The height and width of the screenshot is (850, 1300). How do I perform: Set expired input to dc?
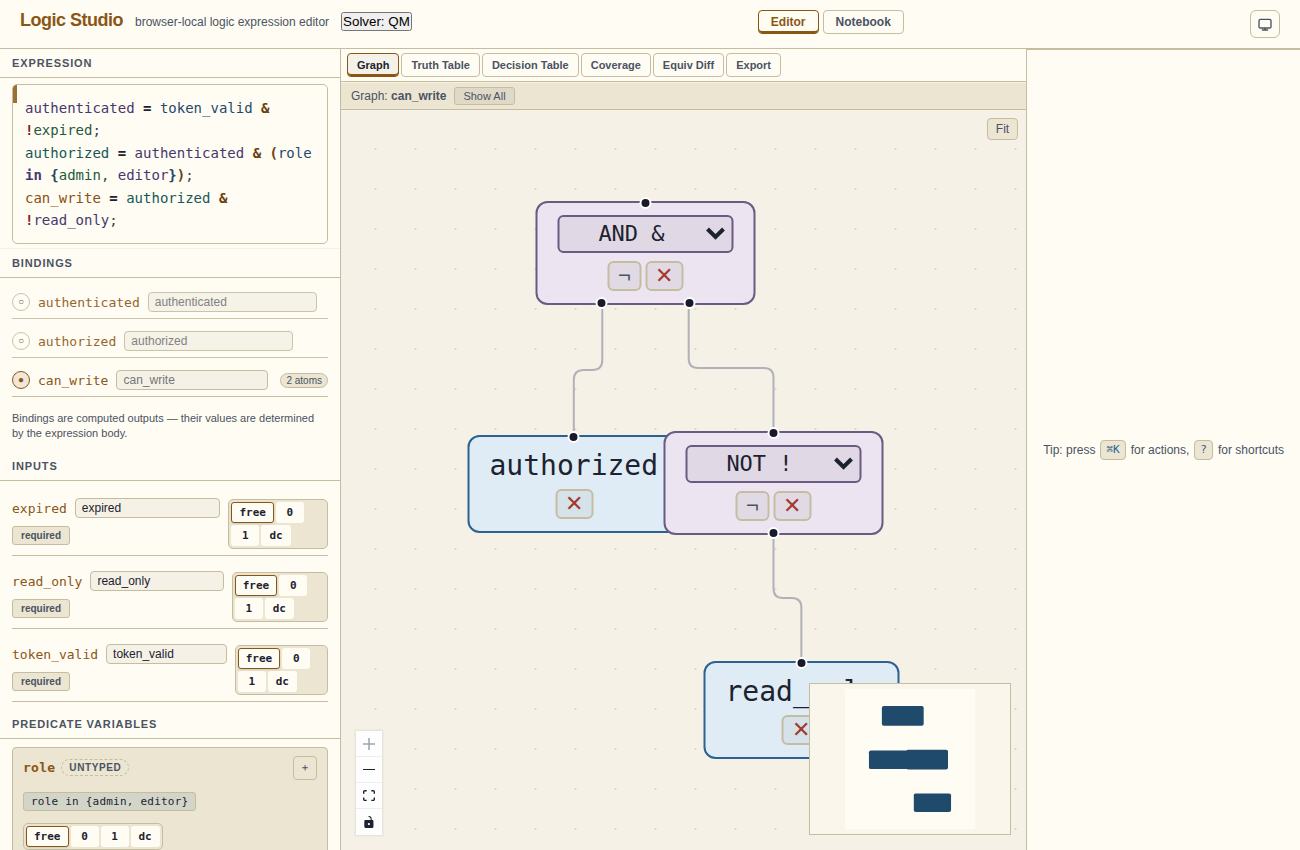275,535
